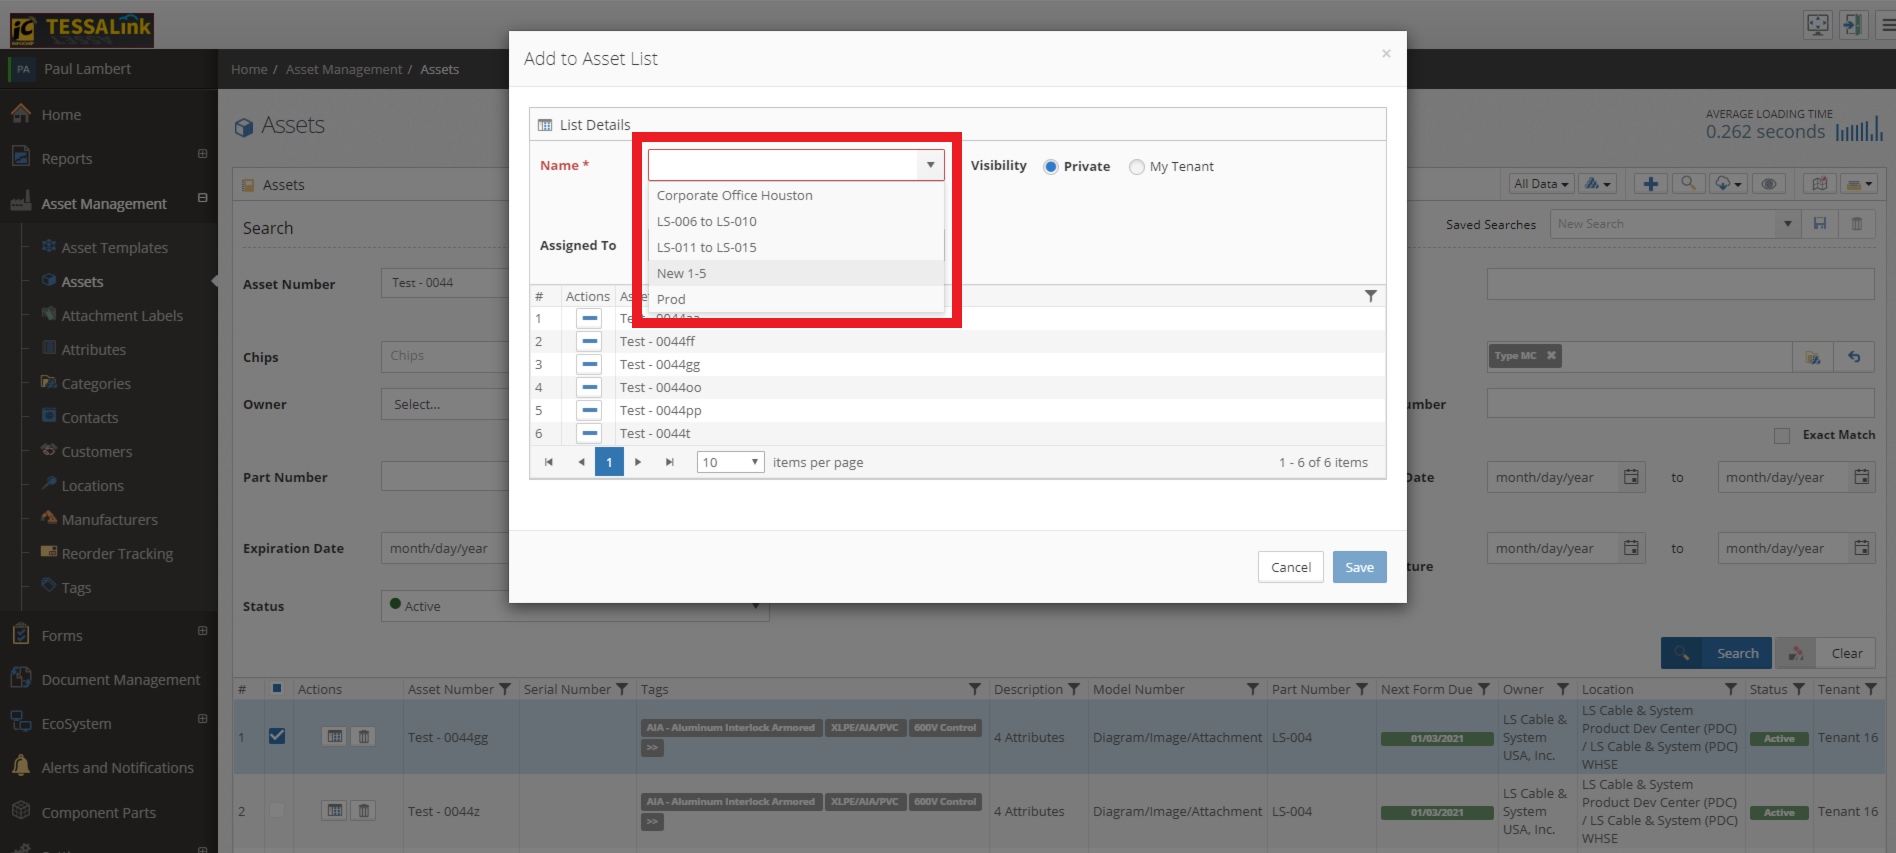Image resolution: width=1896 pixels, height=853 pixels.
Task: Click the add asset plus icon
Action: tap(1650, 184)
